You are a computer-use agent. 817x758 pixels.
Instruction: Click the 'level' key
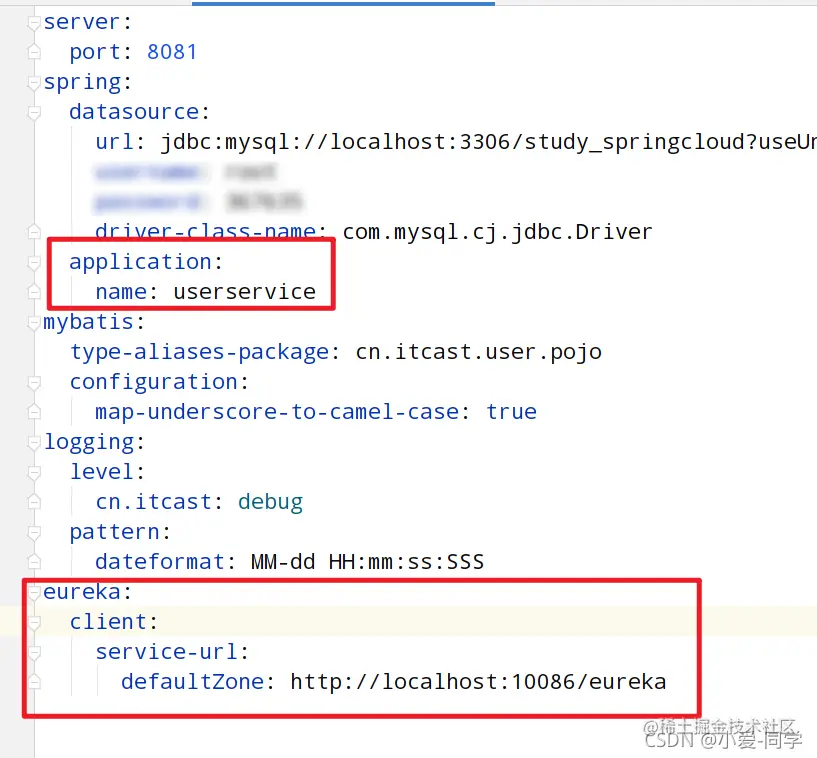[x=102, y=472]
